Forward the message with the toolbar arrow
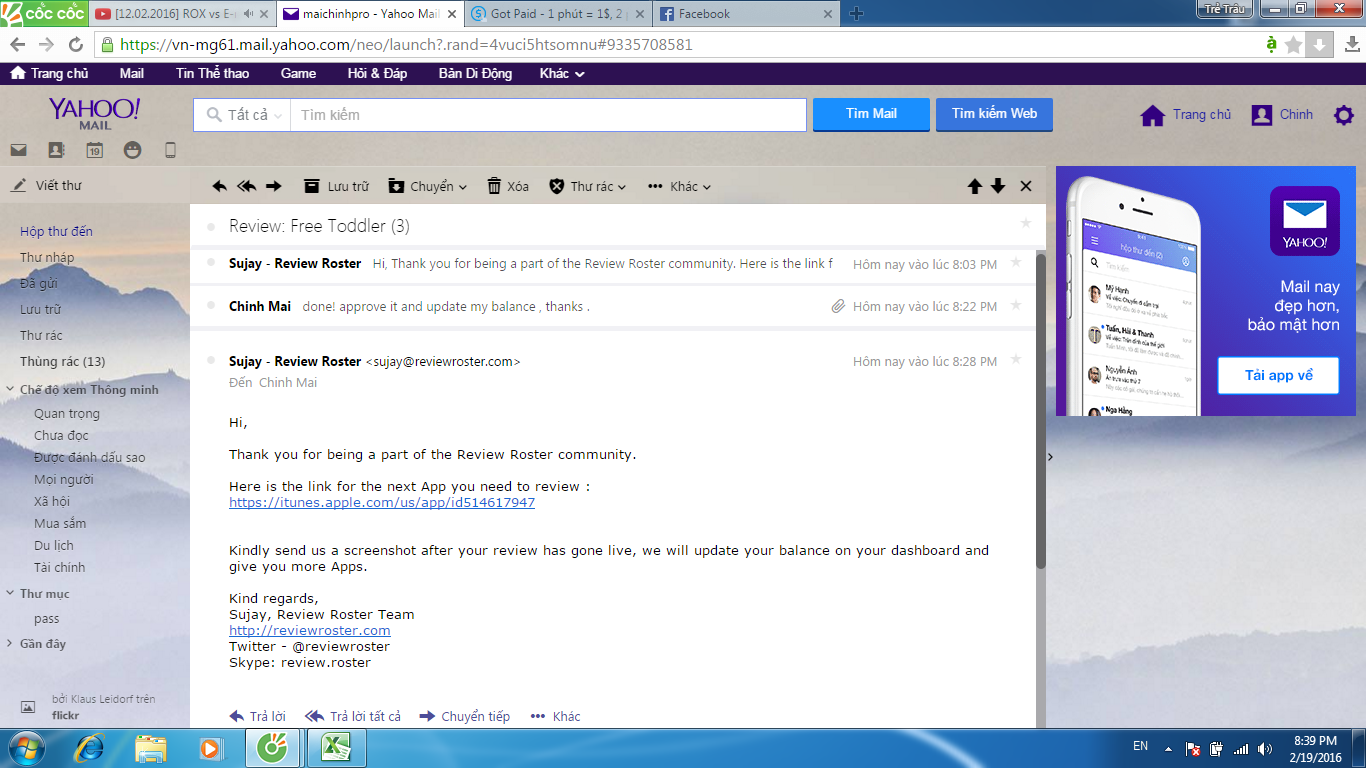 273,186
